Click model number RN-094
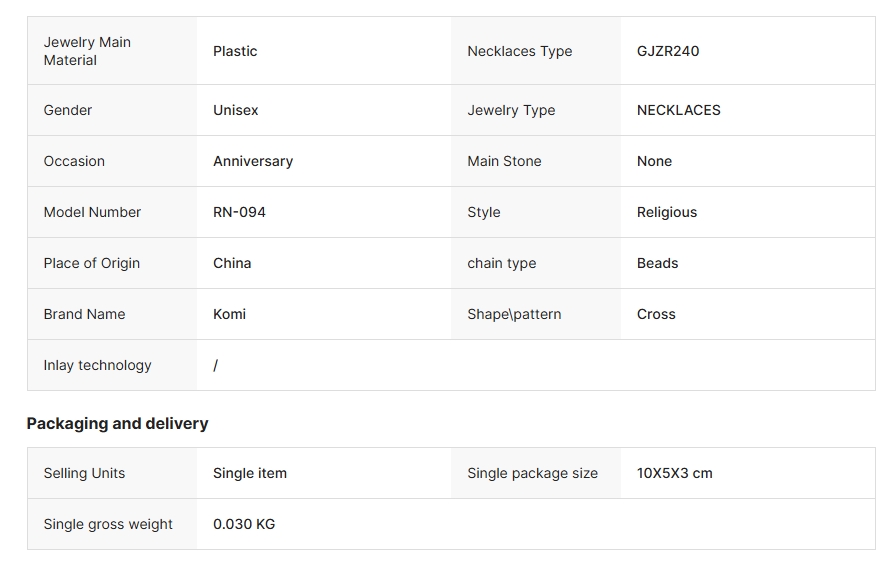This screenshot has width=878, height=566. (240, 212)
